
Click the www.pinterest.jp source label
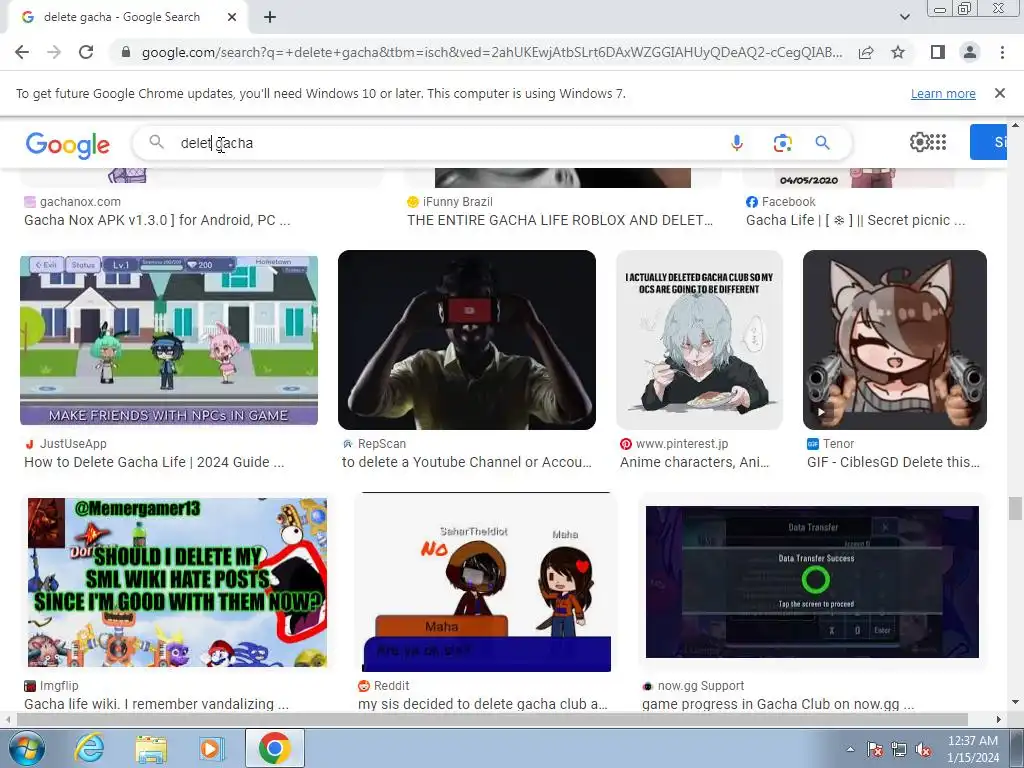coord(682,443)
